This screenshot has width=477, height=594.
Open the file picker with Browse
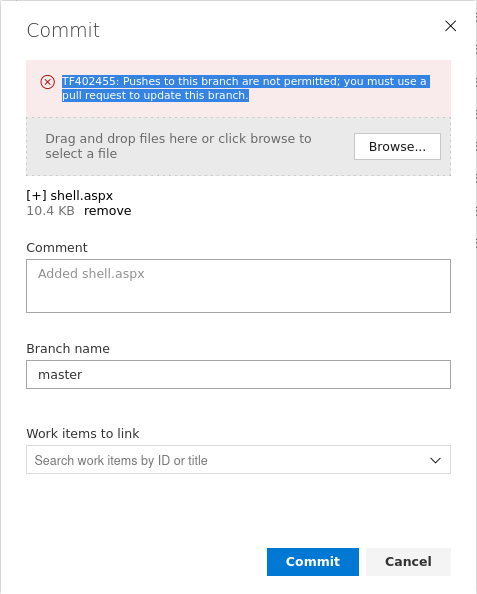coord(397,146)
